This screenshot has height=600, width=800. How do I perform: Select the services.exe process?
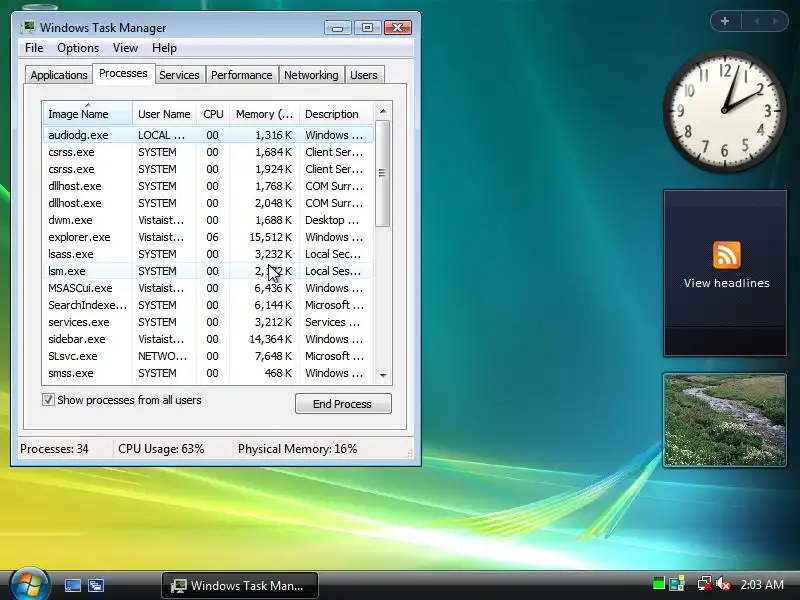(x=208, y=322)
